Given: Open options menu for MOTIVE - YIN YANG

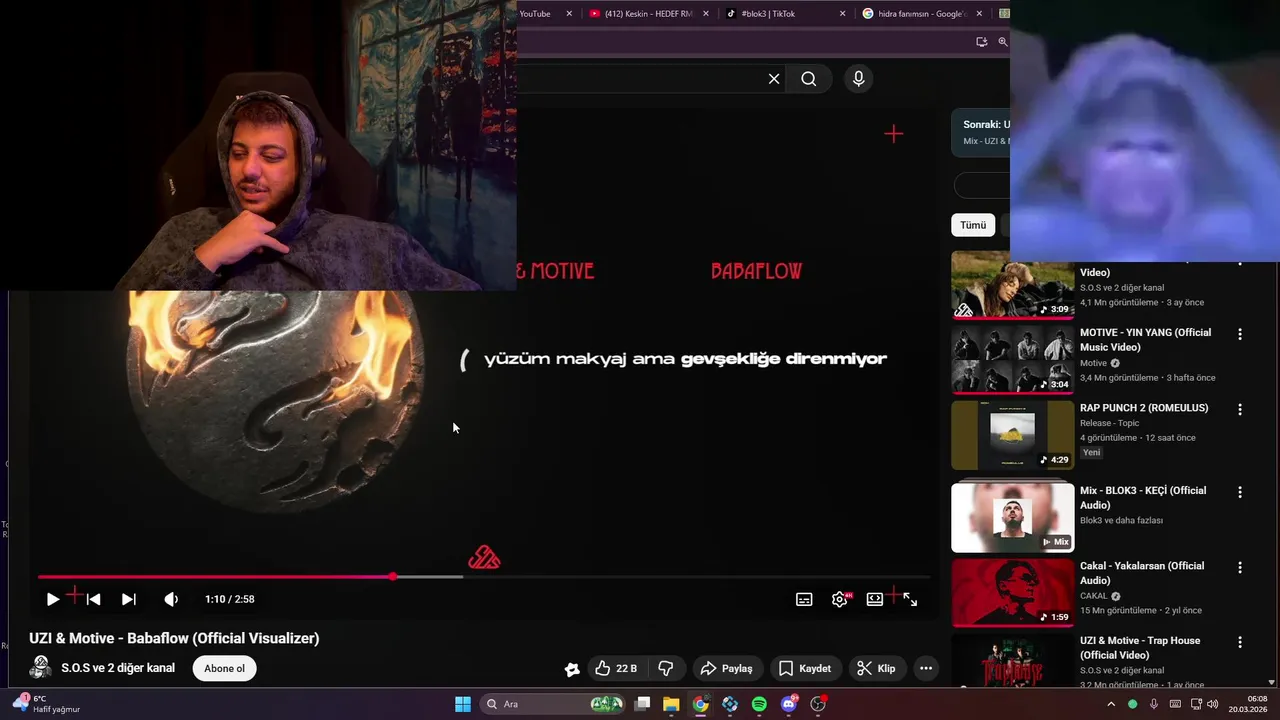Looking at the screenshot, I should point(1240,335).
